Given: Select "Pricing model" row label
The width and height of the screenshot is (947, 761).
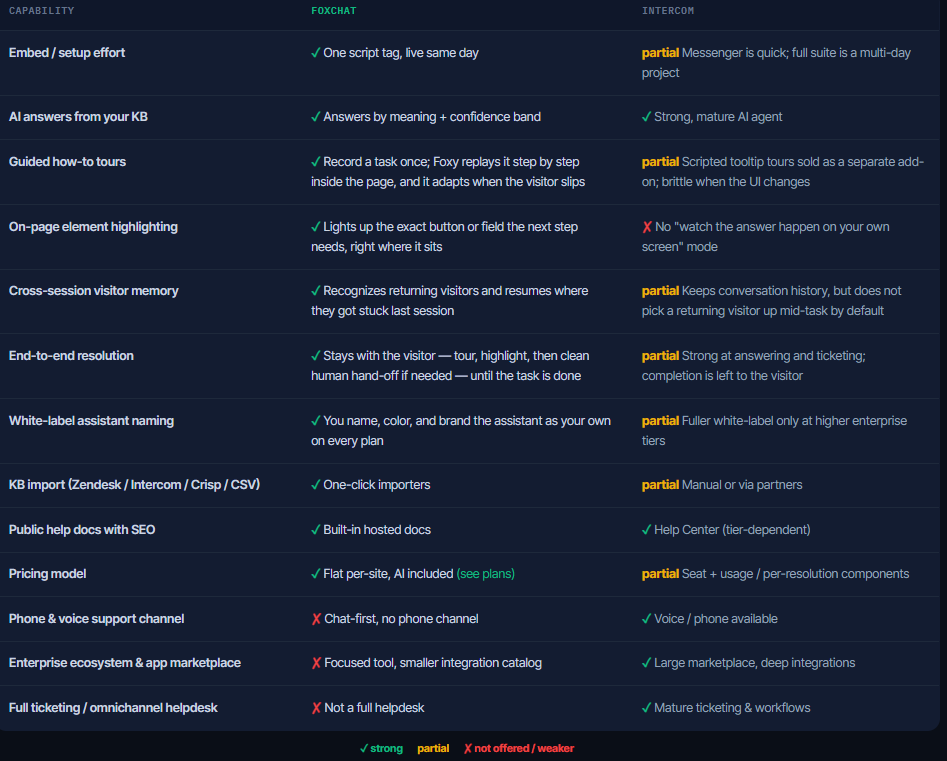Looking at the screenshot, I should pos(48,574).
